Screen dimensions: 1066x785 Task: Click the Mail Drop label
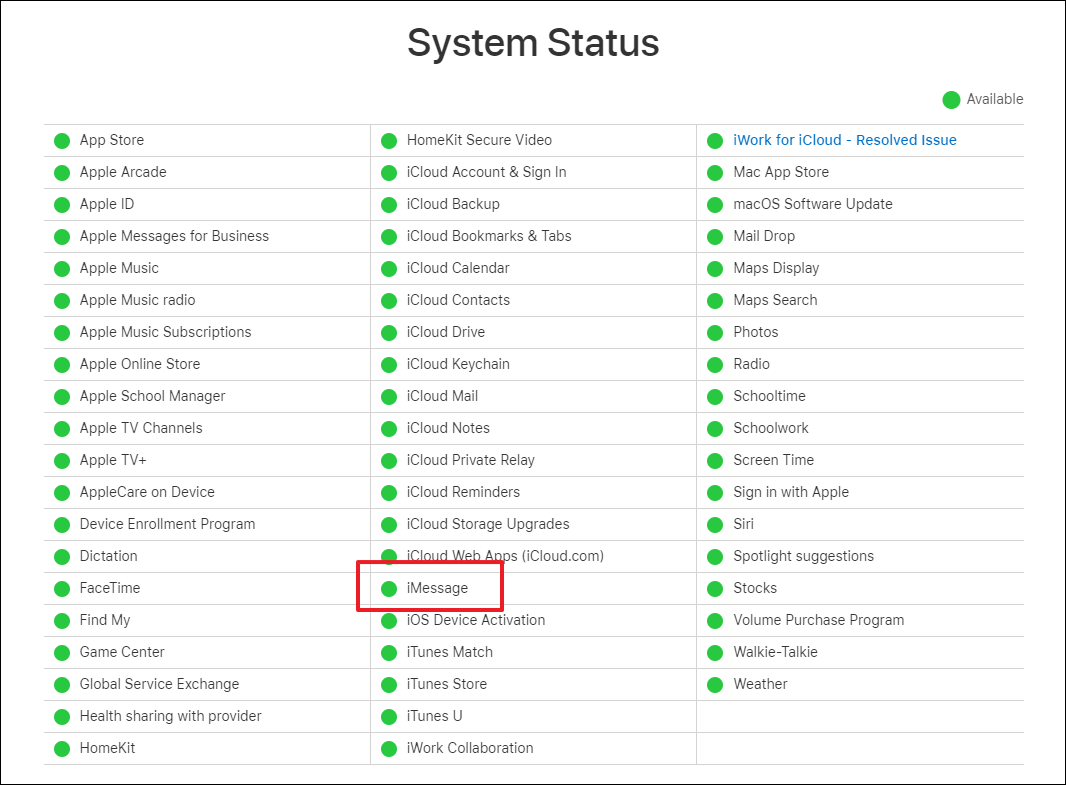[x=763, y=236]
